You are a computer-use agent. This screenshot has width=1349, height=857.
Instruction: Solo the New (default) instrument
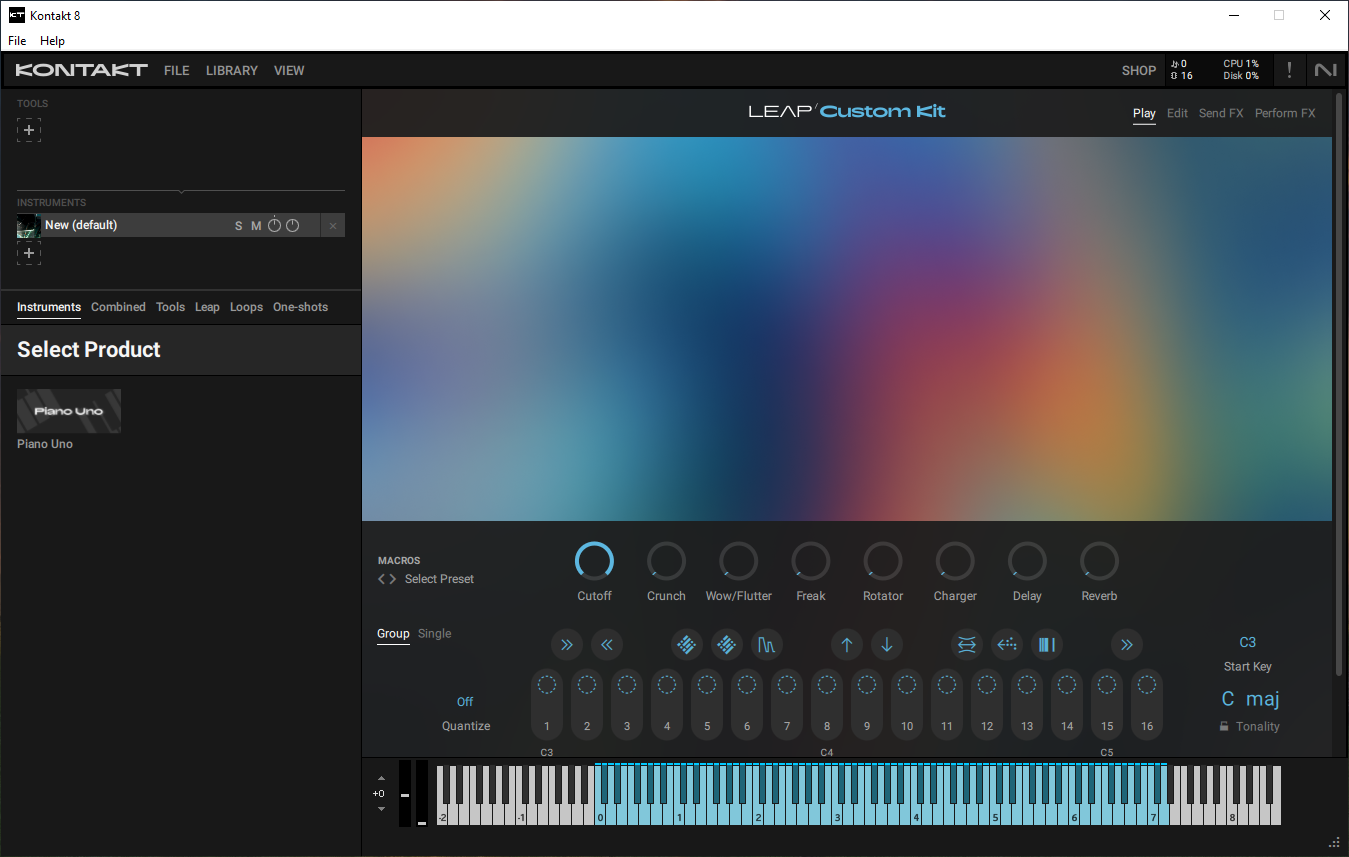[x=238, y=225]
